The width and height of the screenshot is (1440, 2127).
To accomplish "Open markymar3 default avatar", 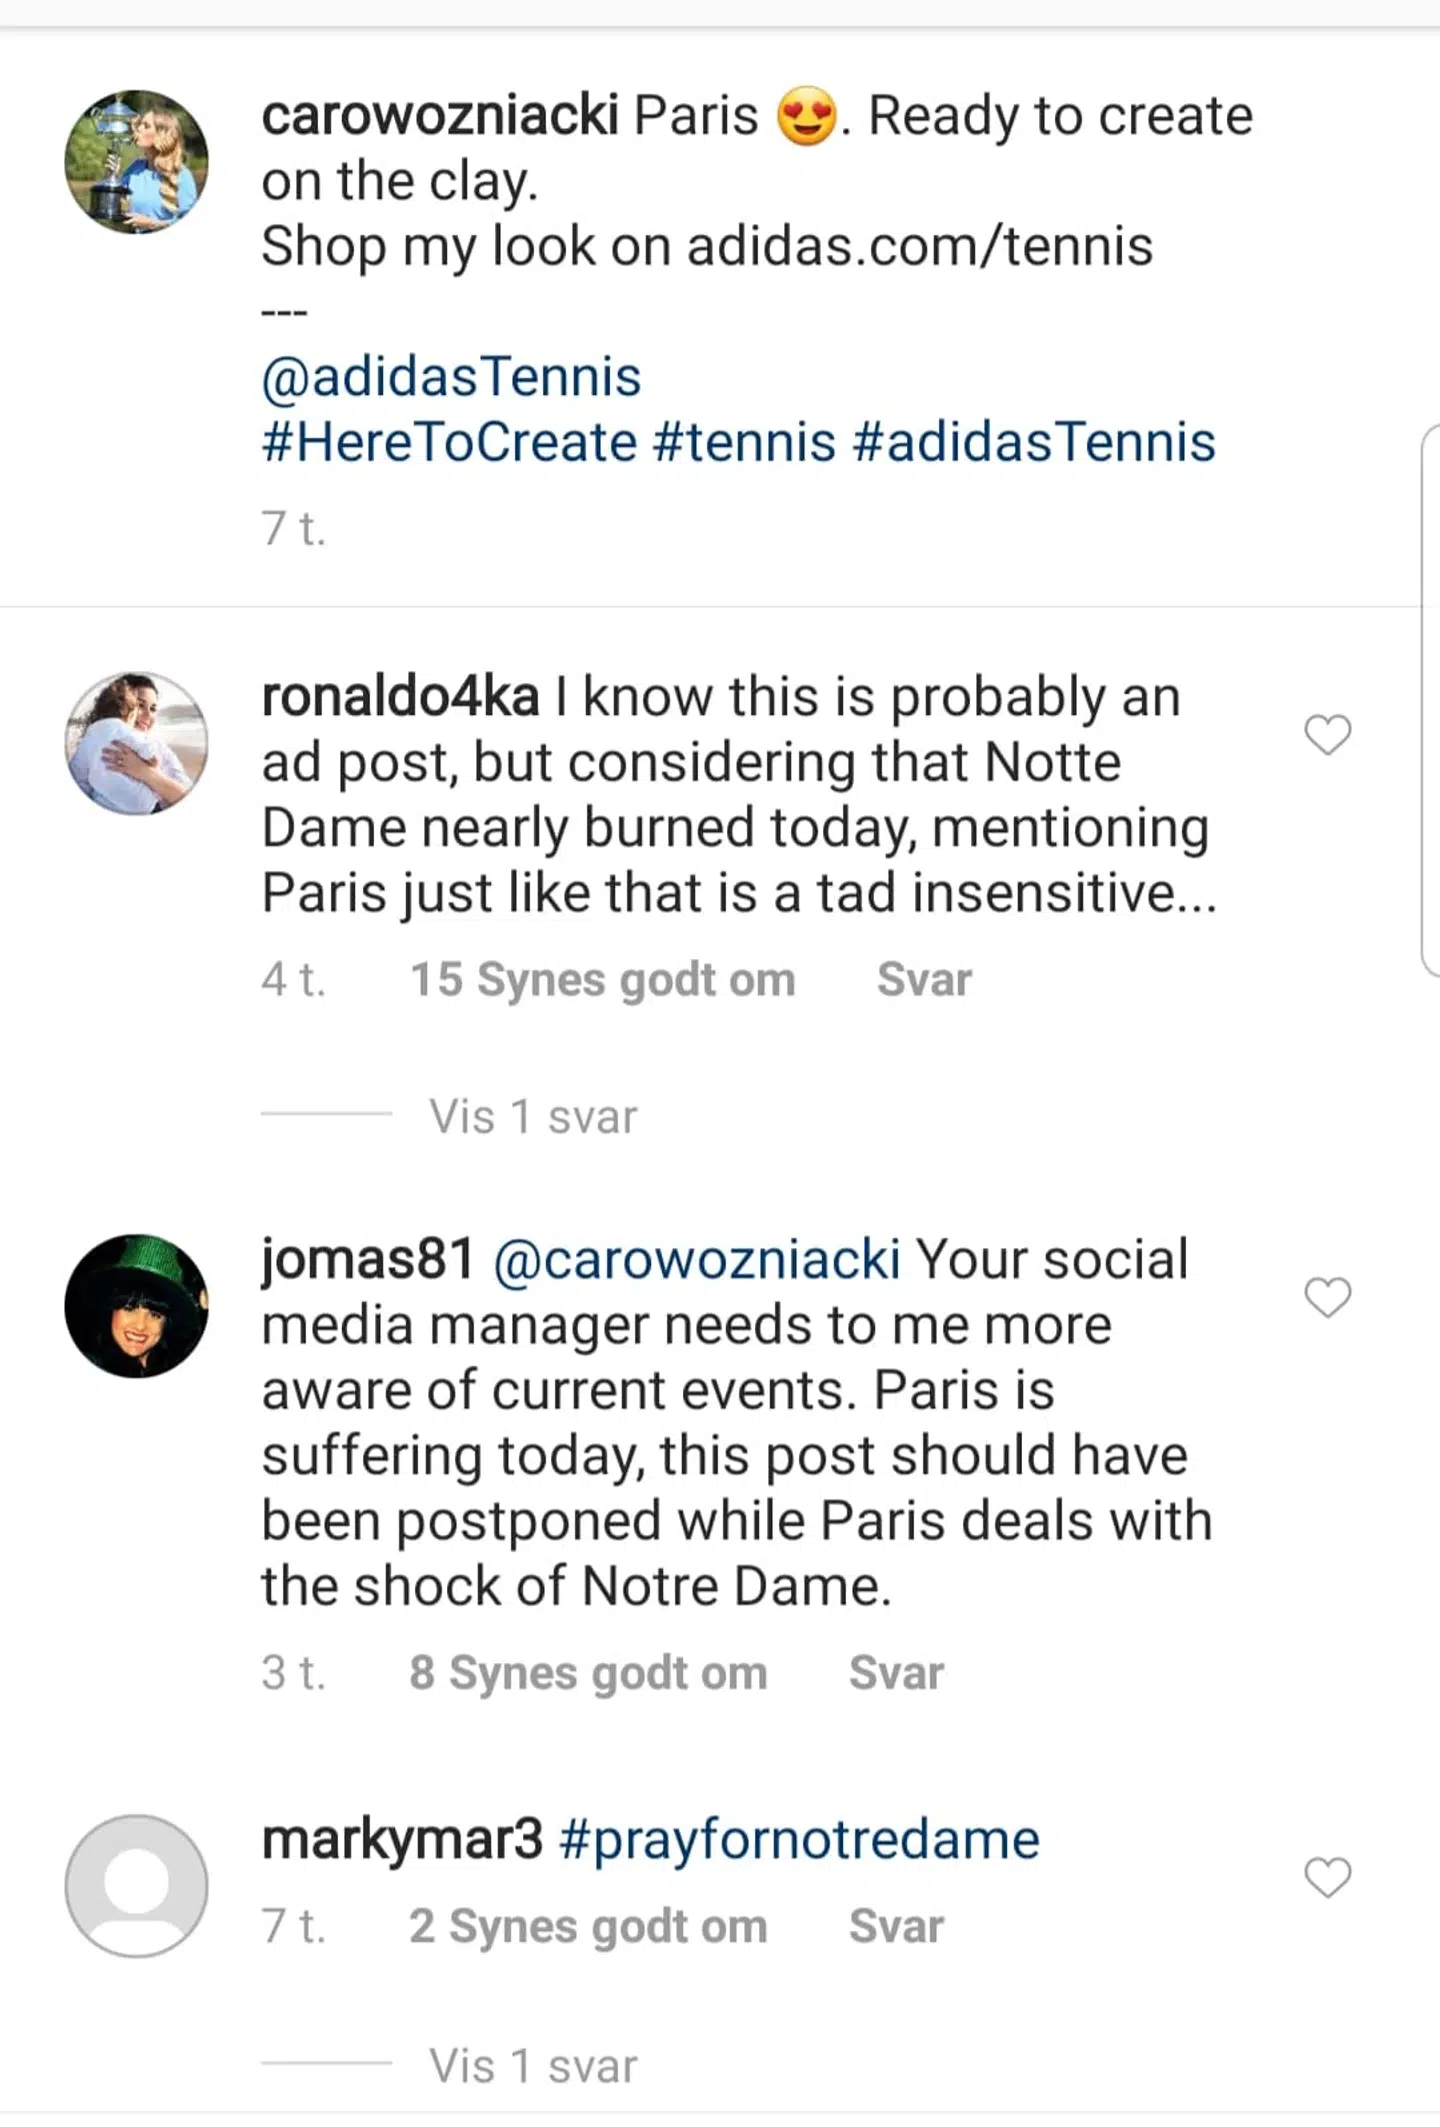I will (x=137, y=1885).
